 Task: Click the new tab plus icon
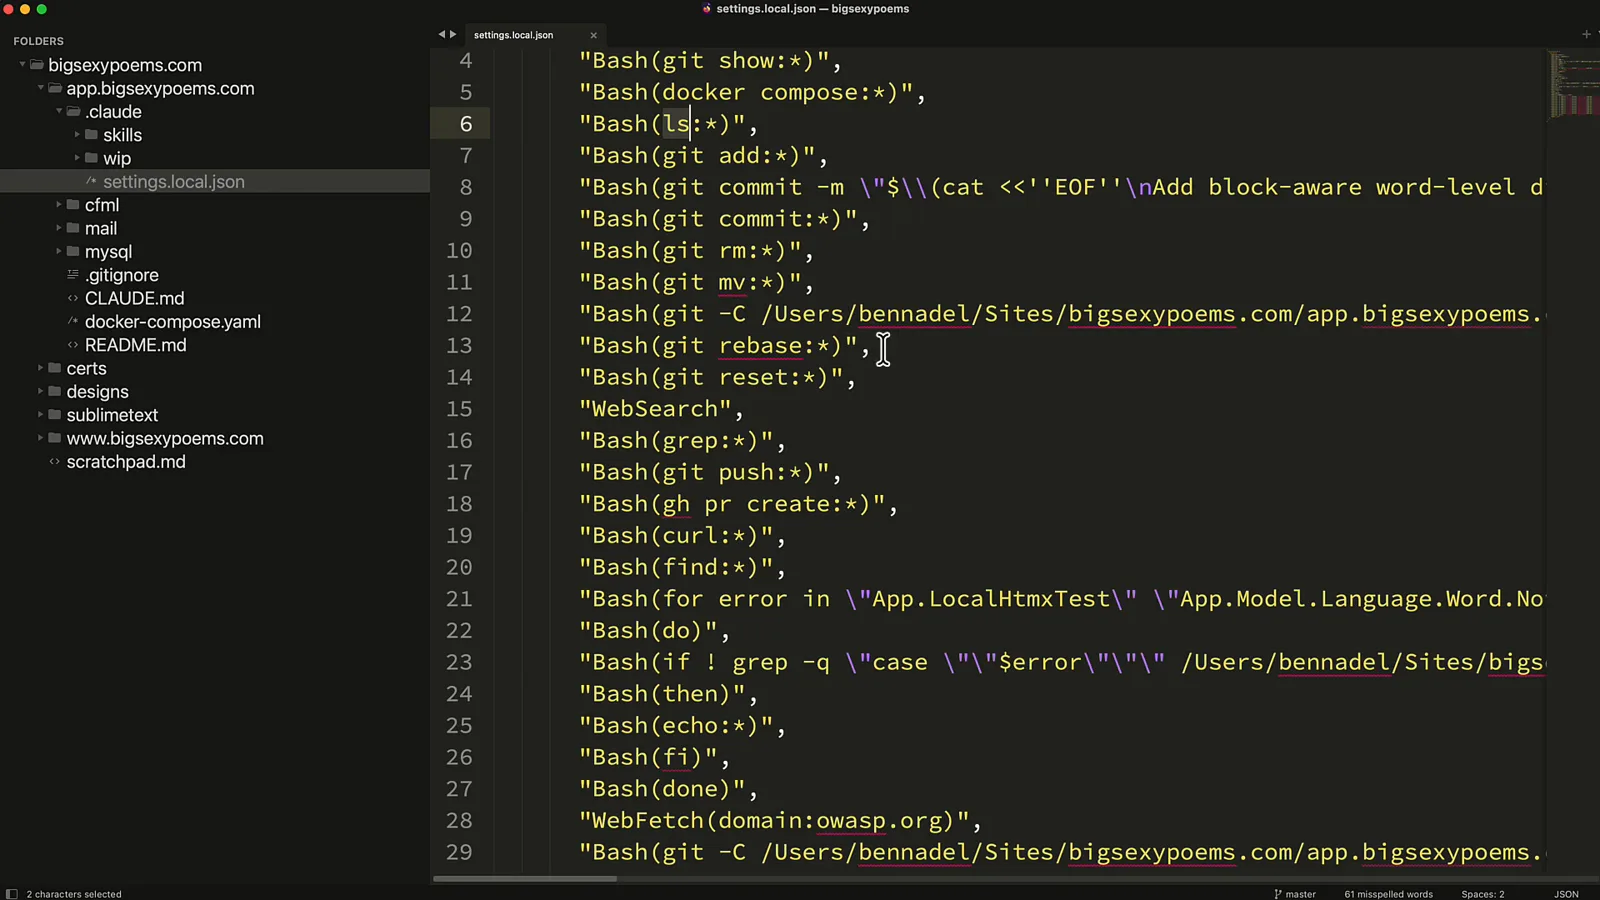(x=1586, y=34)
